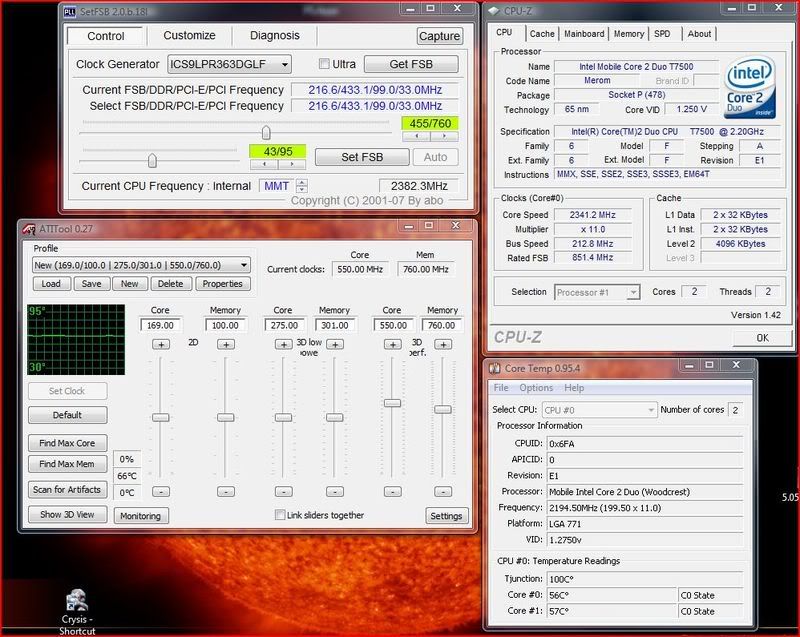Click right arrow under 43/95 value
The image size is (800, 637).
pyautogui.click(x=292, y=164)
